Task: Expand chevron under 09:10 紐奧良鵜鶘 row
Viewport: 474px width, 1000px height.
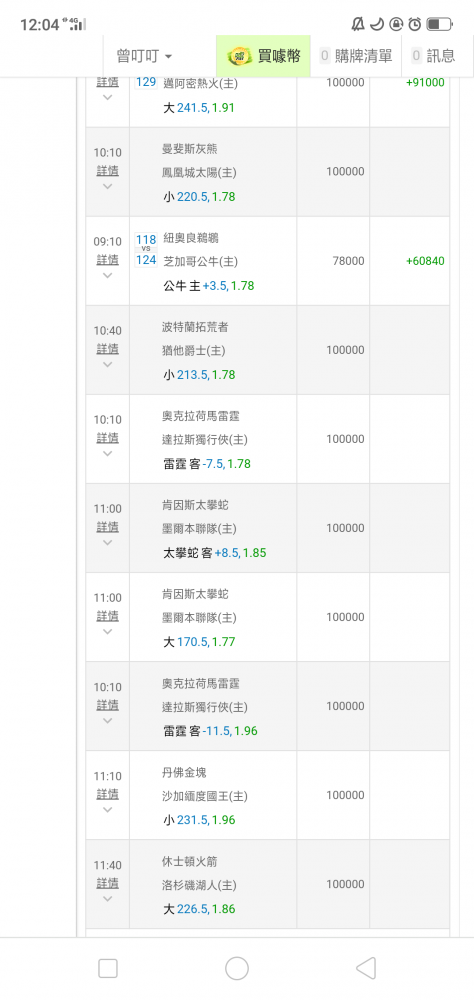Action: pyautogui.click(x=107, y=276)
